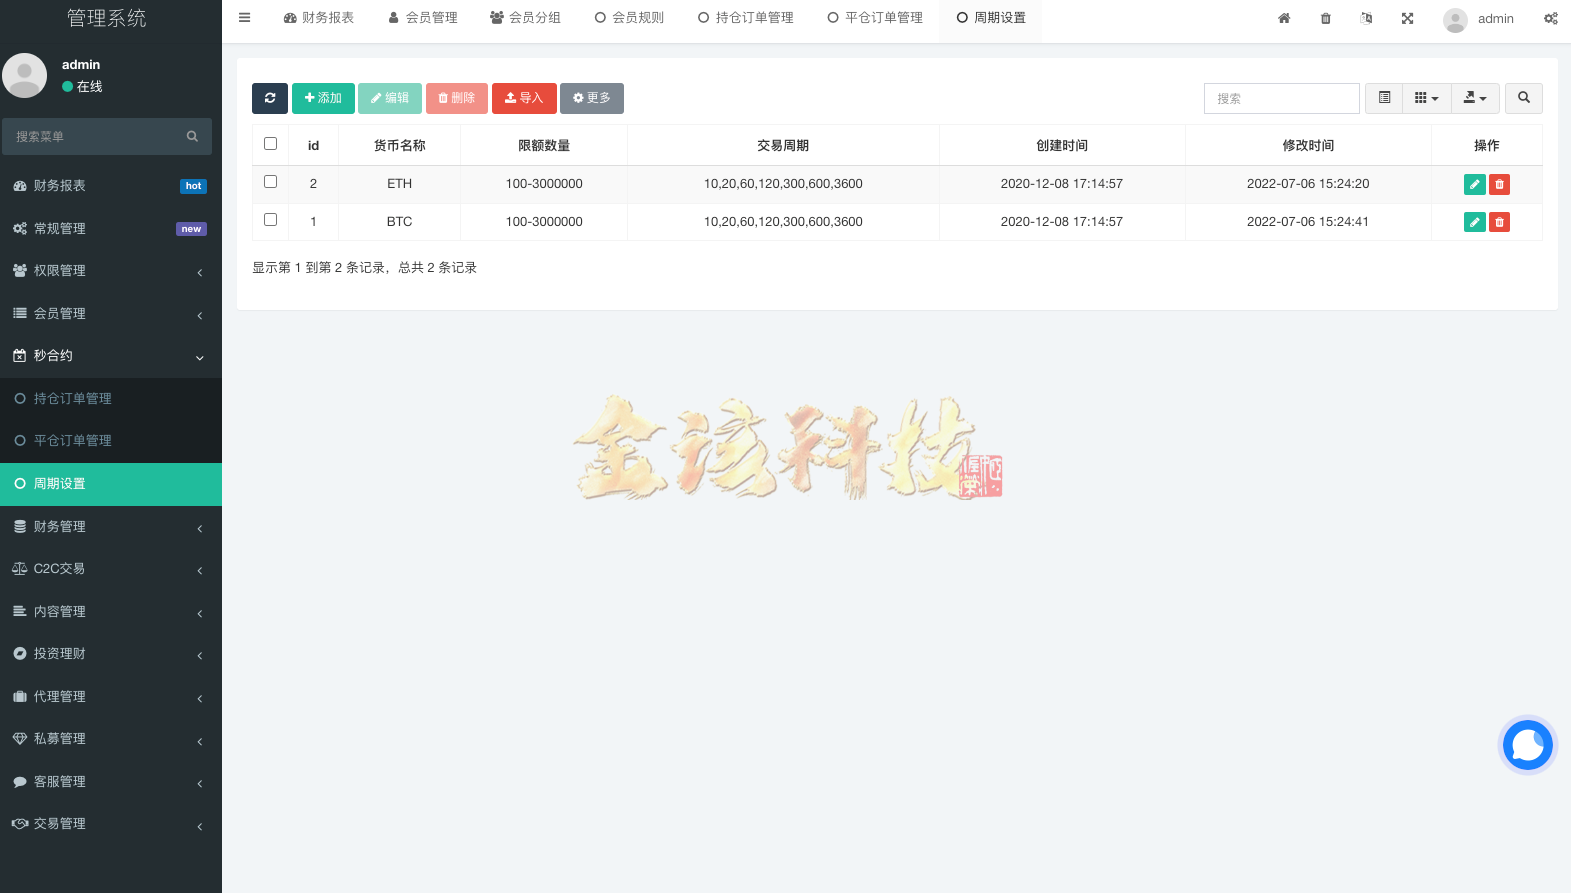Open the blue chat support bubble
1571x893 pixels.
tap(1528, 745)
